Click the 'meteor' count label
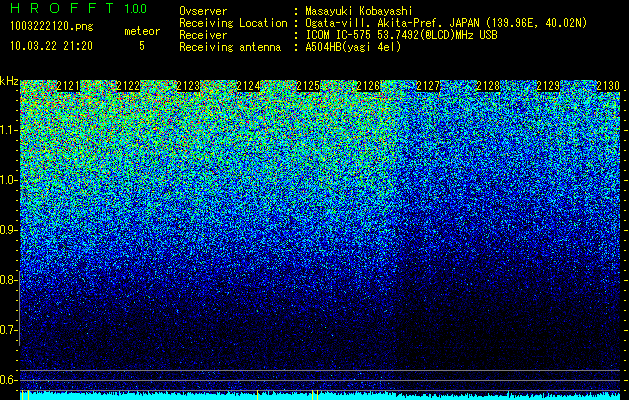This screenshot has width=629, height=400. [142, 31]
